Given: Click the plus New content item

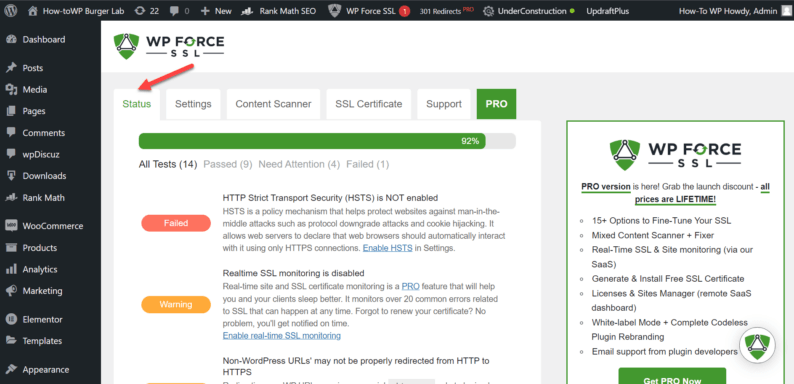Looking at the screenshot, I should [205, 11].
